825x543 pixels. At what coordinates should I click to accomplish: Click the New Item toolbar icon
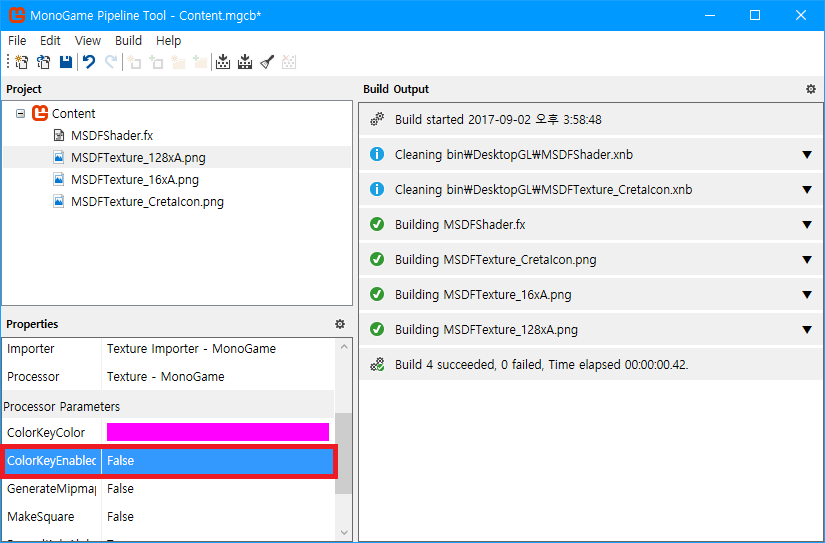[x=134, y=62]
